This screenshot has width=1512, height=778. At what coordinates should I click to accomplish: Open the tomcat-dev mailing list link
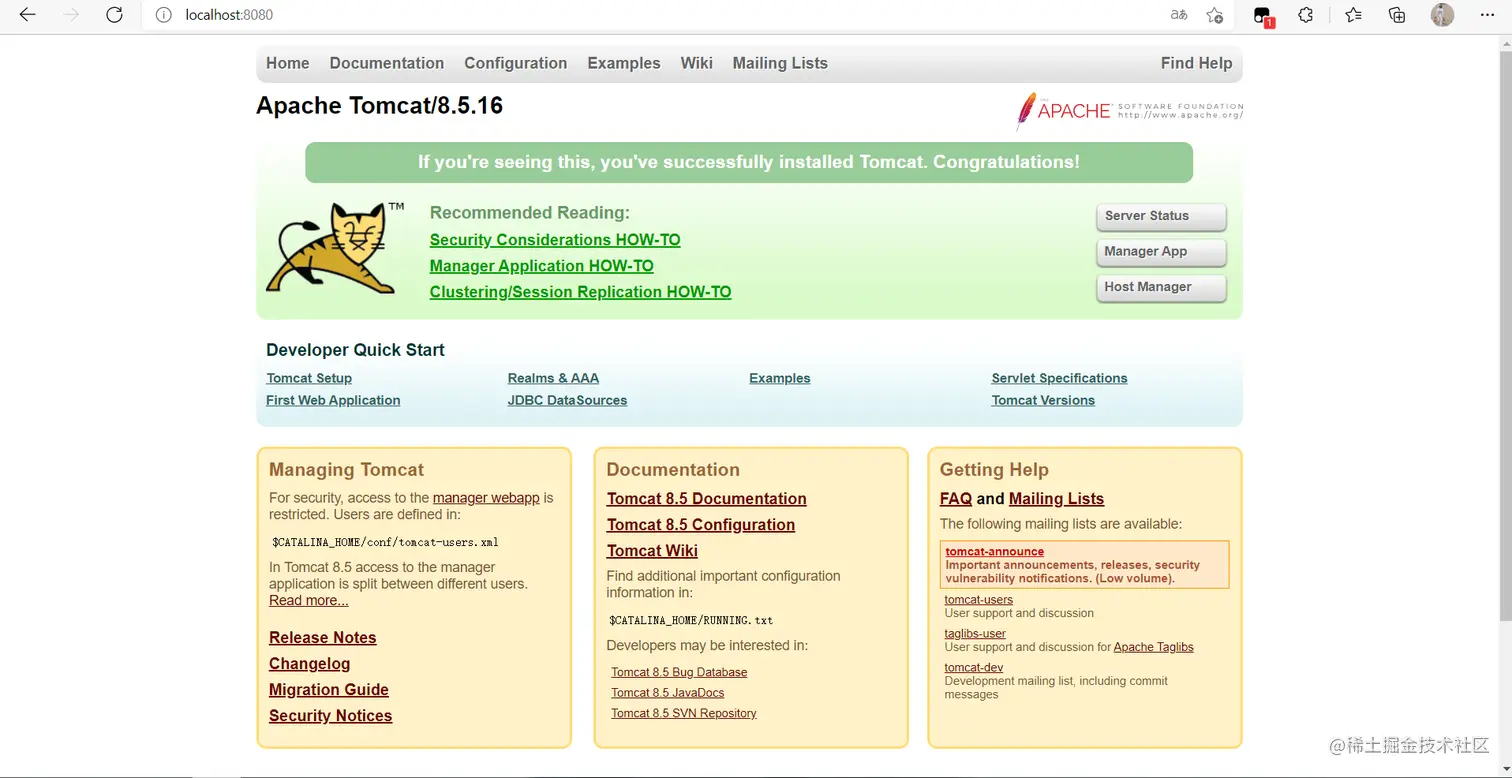[x=974, y=668]
